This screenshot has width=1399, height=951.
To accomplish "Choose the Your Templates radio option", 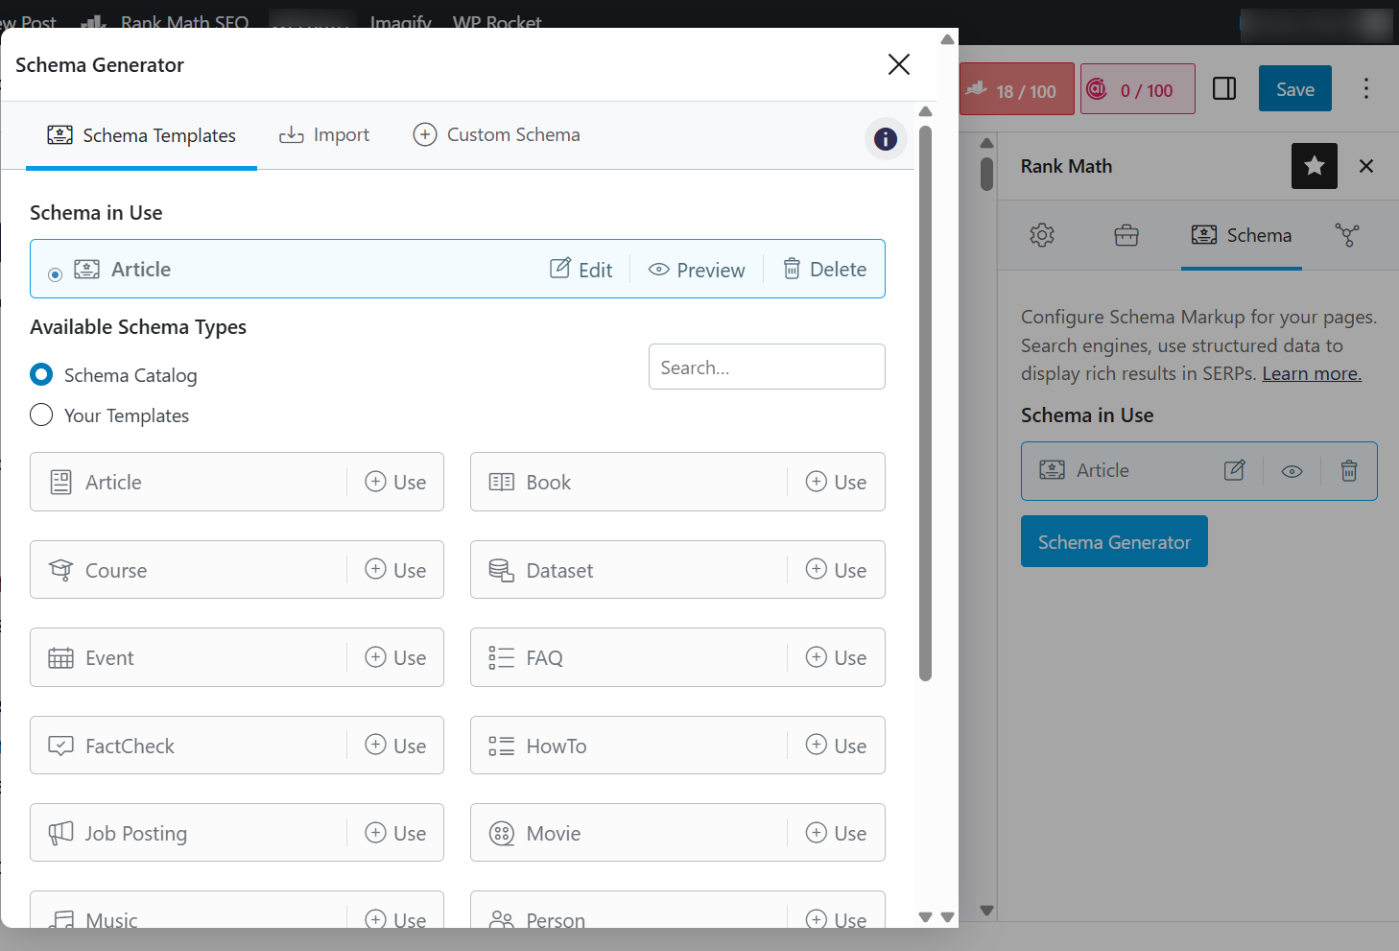I will pos(41,415).
